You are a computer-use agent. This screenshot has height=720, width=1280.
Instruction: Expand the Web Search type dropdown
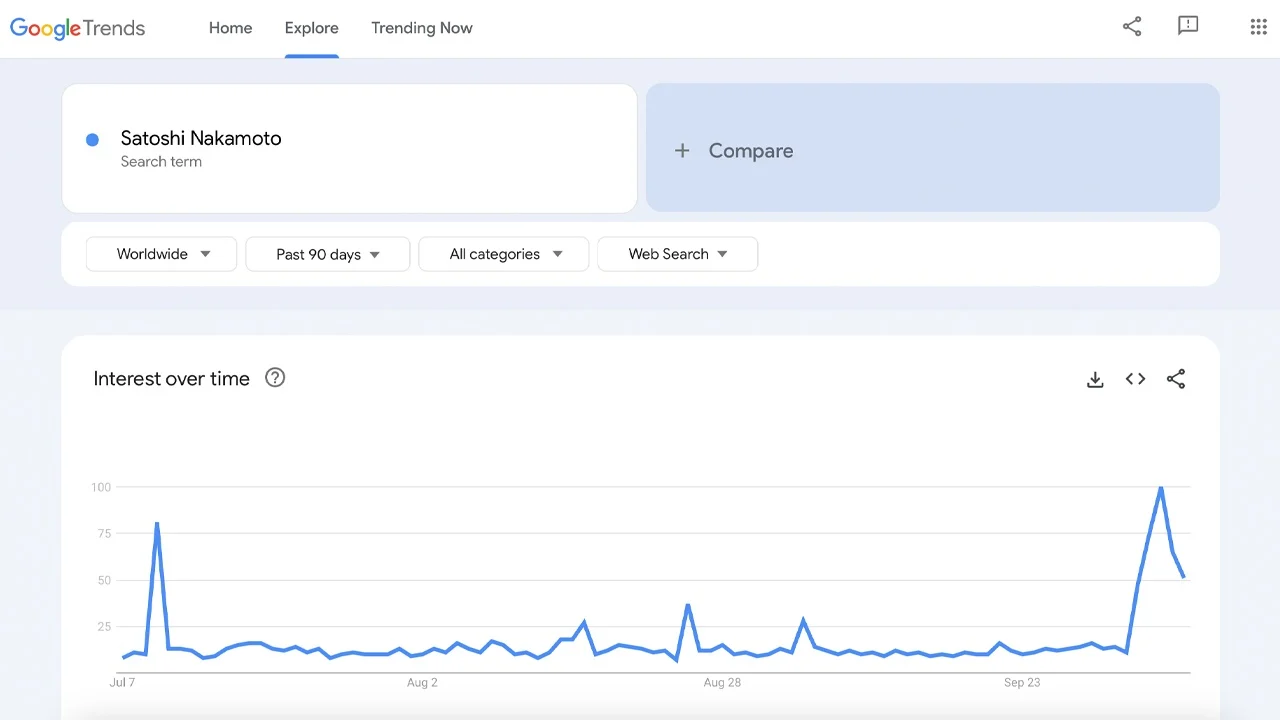[x=677, y=254]
